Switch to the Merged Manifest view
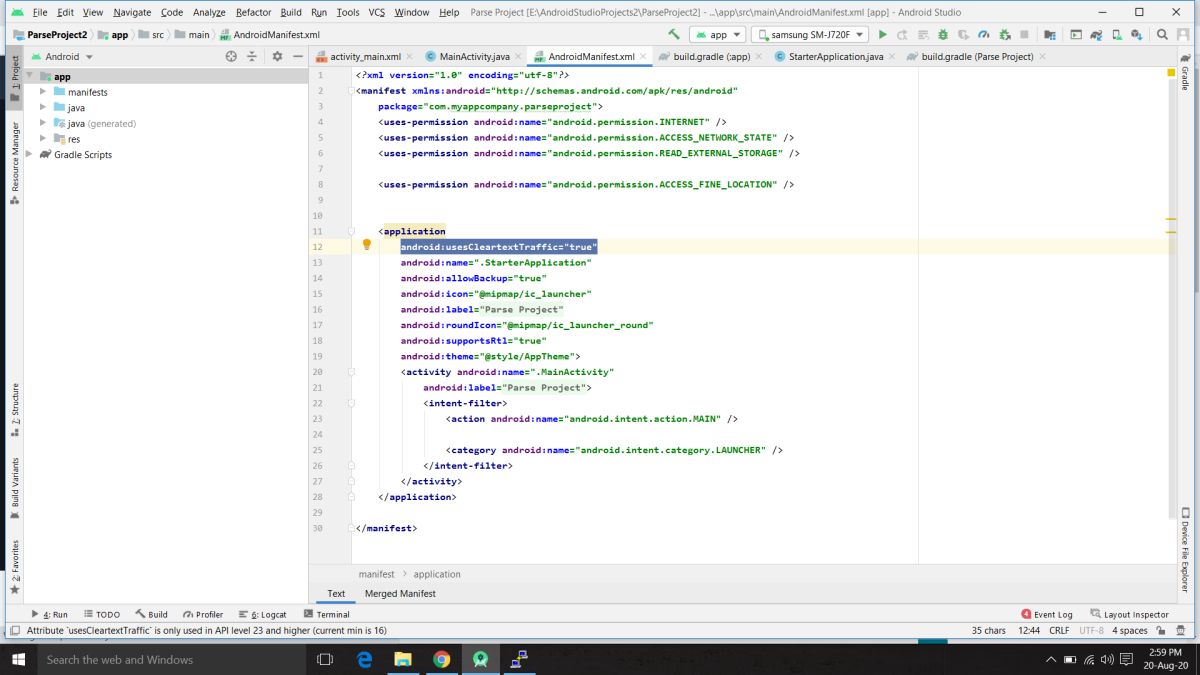 click(400, 594)
